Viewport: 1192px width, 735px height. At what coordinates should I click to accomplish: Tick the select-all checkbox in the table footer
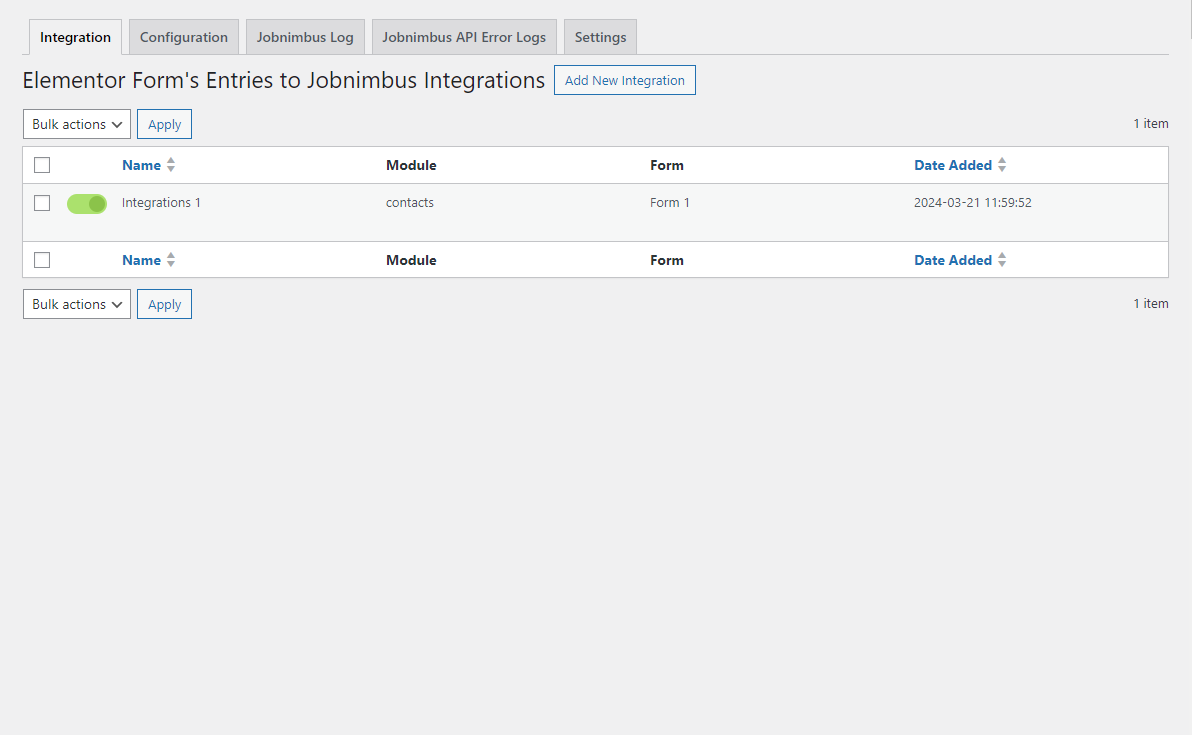(x=42, y=260)
